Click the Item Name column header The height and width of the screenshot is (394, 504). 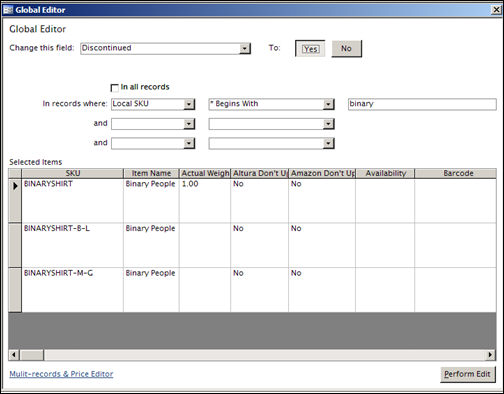click(151, 173)
